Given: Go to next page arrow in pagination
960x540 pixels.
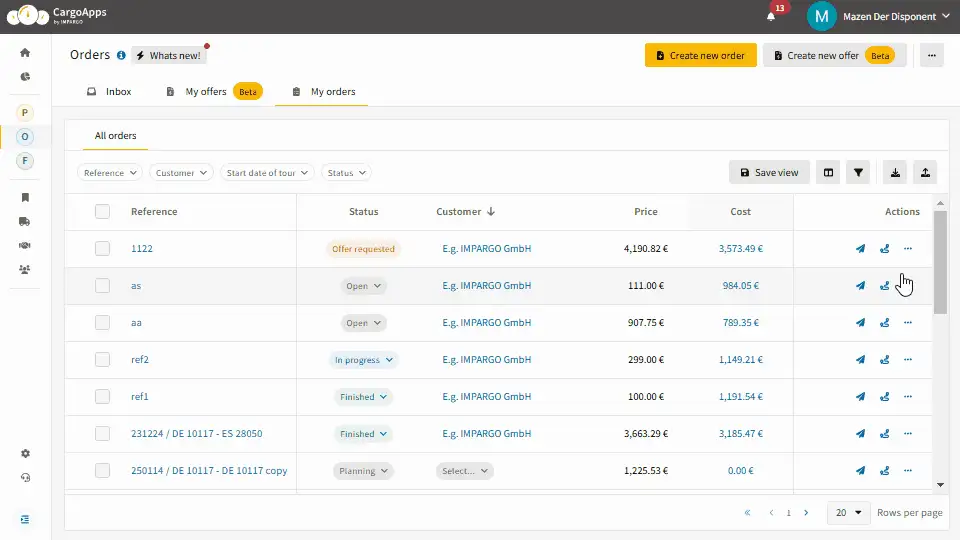Looking at the screenshot, I should click(806, 513).
